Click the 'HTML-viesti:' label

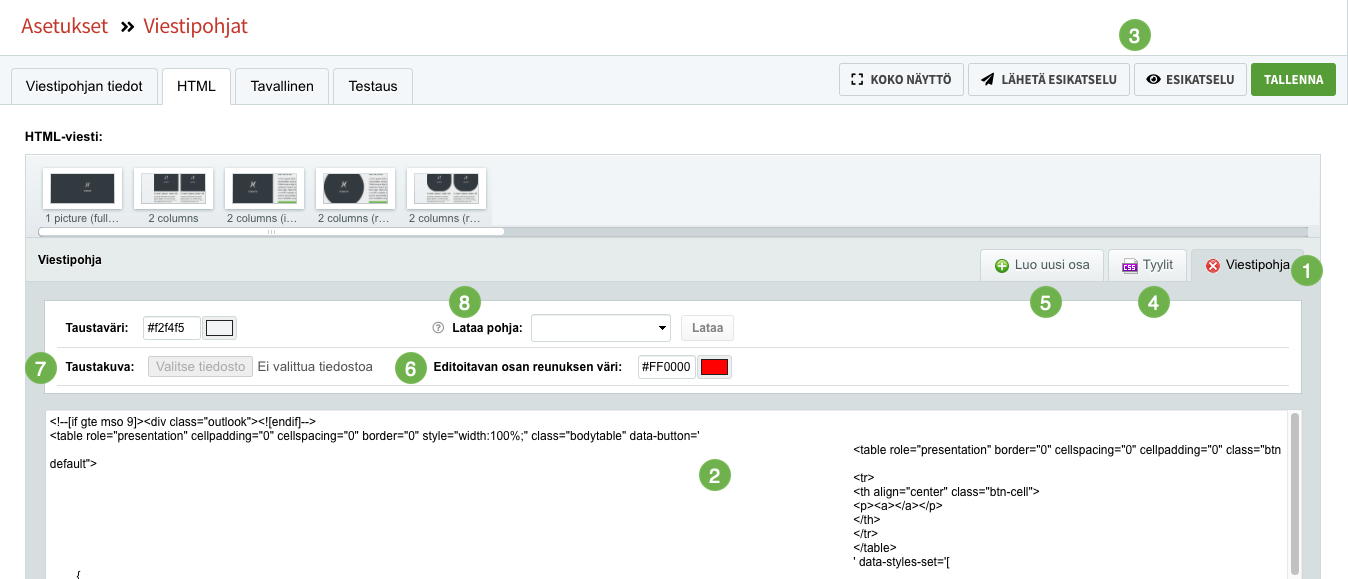62,135
